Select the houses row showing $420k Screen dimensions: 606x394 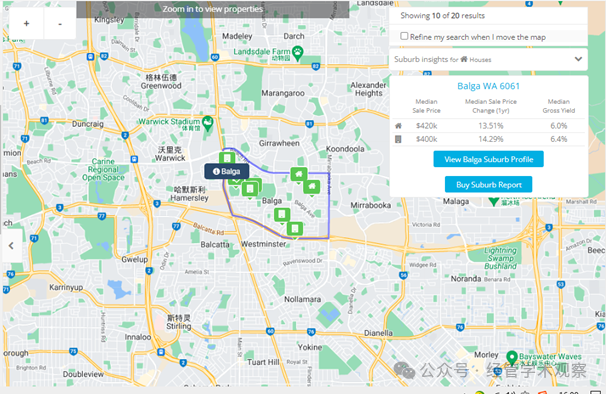pyautogui.click(x=489, y=126)
